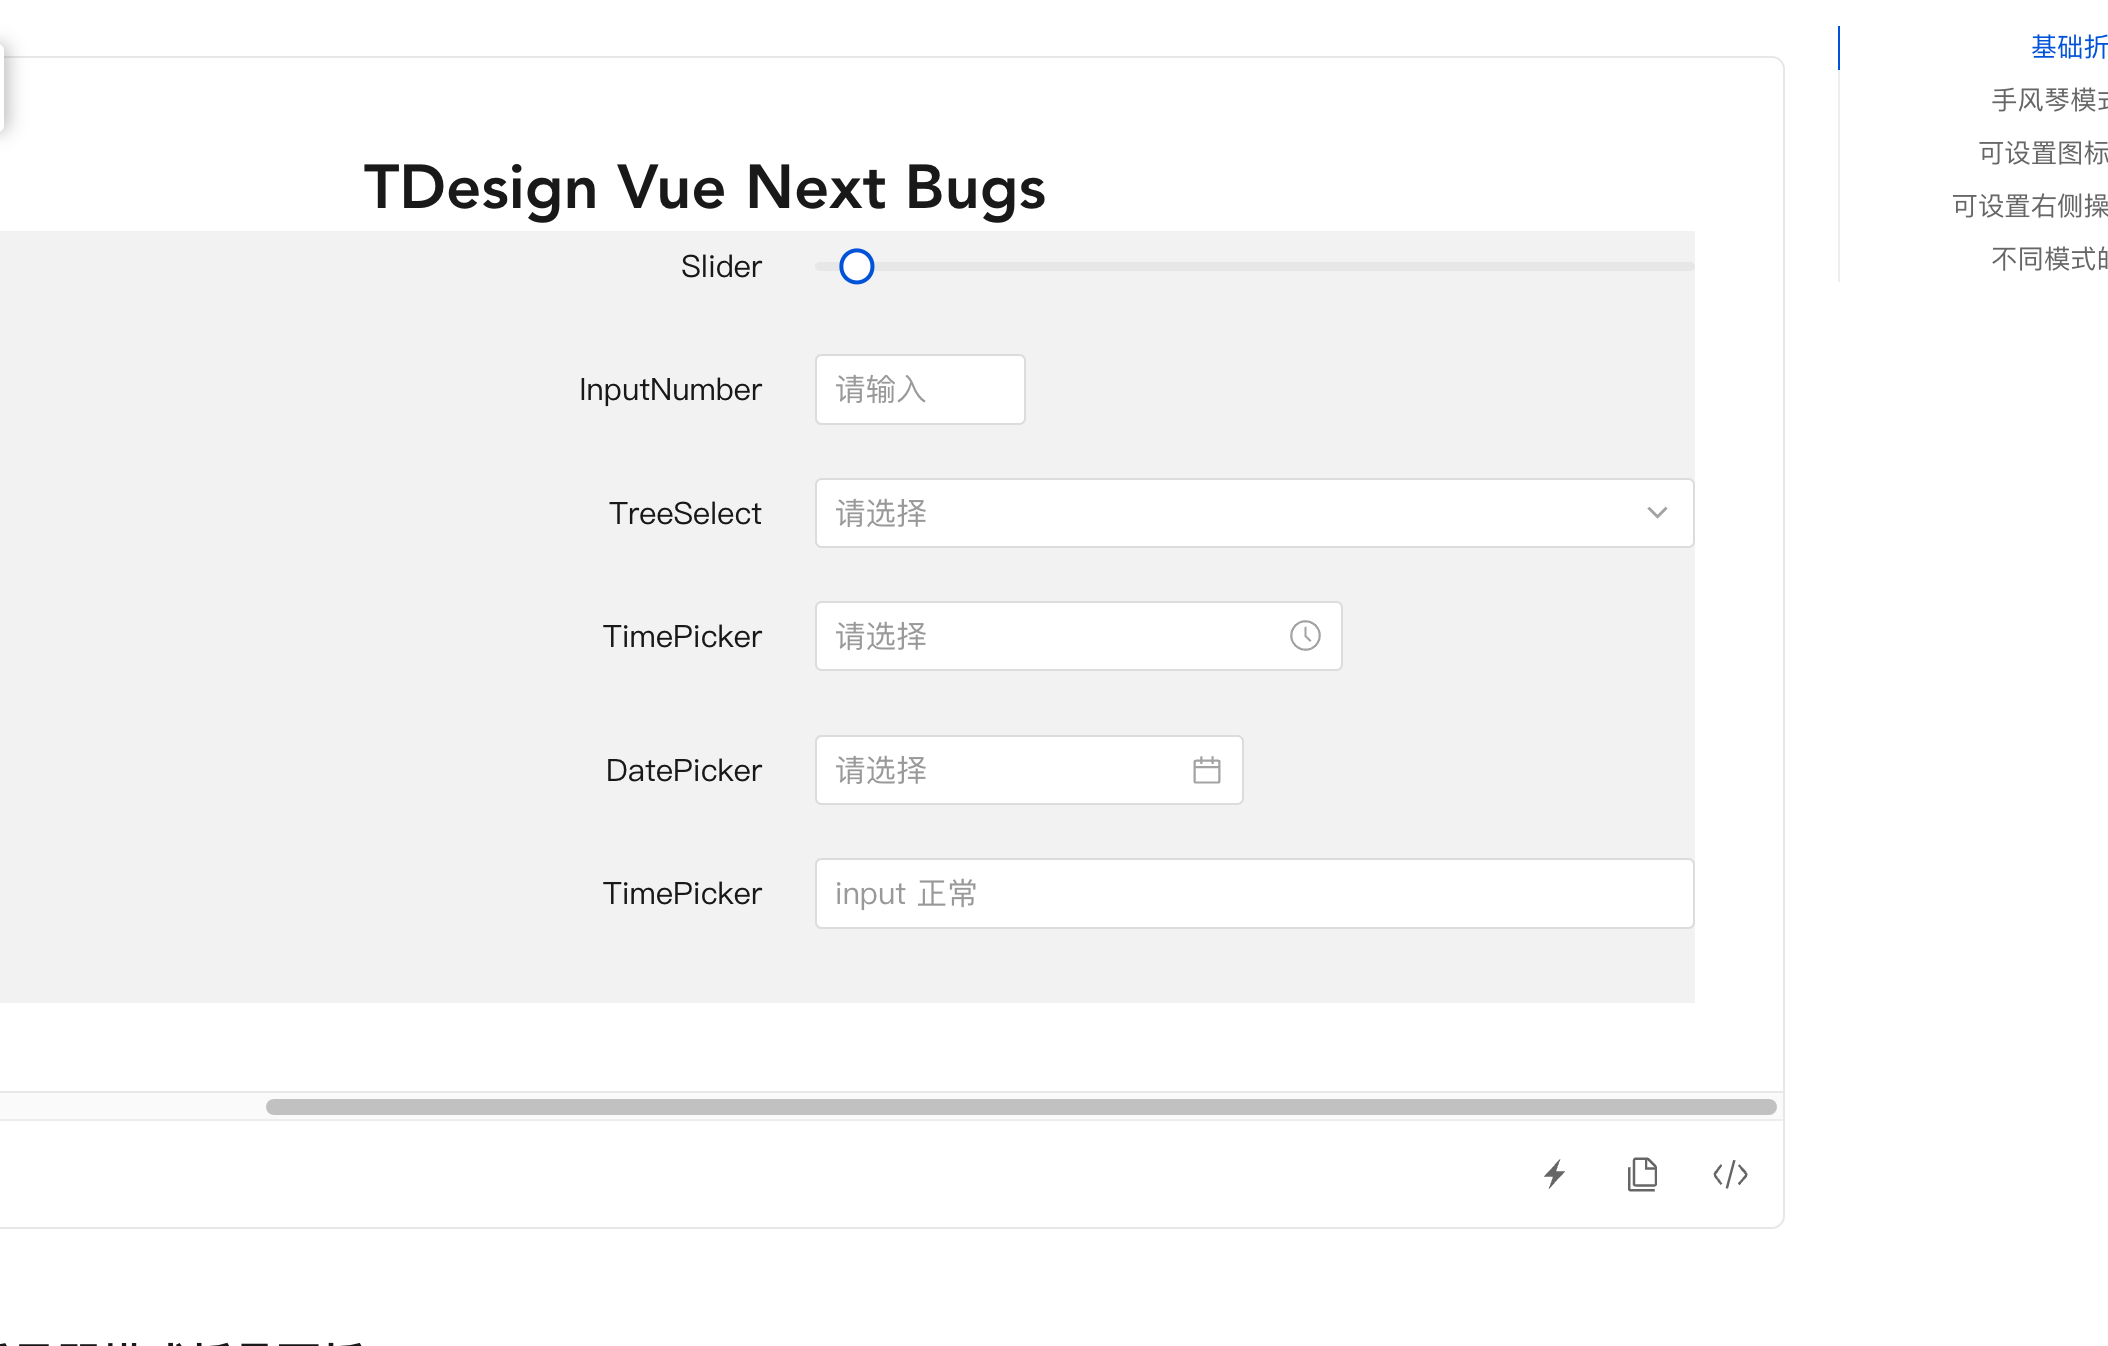Screen dimensions: 2108x1346
Task: Select the 基础折叠 anchor link
Action: [2068, 47]
